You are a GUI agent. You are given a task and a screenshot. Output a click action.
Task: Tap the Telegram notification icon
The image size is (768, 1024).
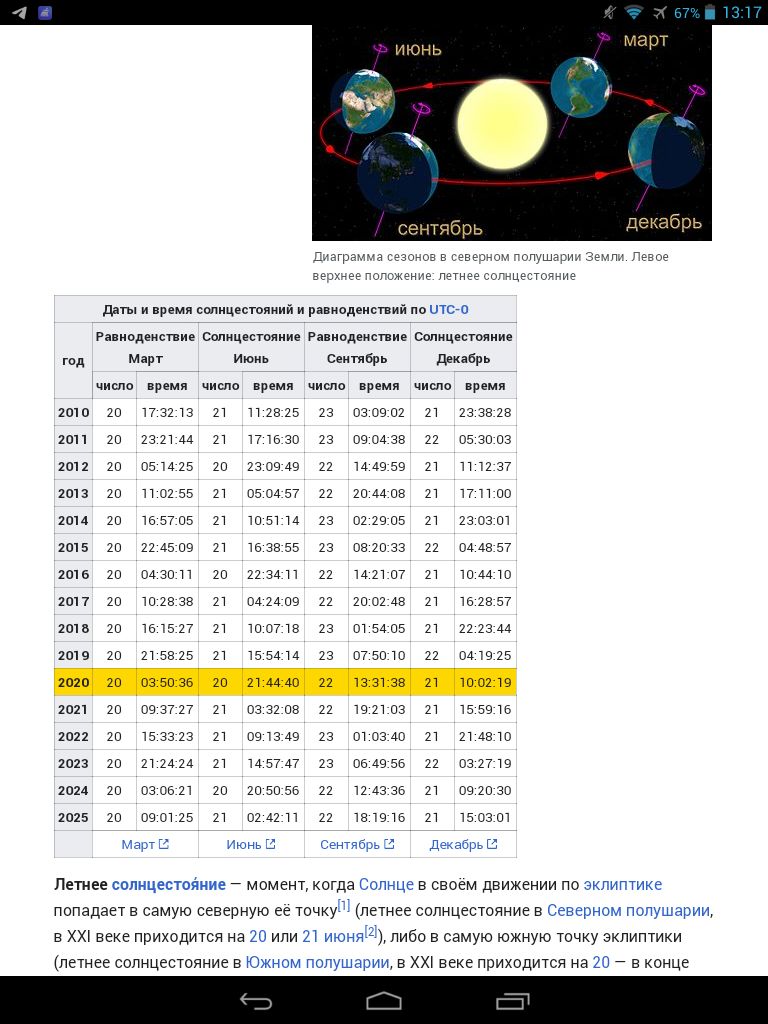19,12
